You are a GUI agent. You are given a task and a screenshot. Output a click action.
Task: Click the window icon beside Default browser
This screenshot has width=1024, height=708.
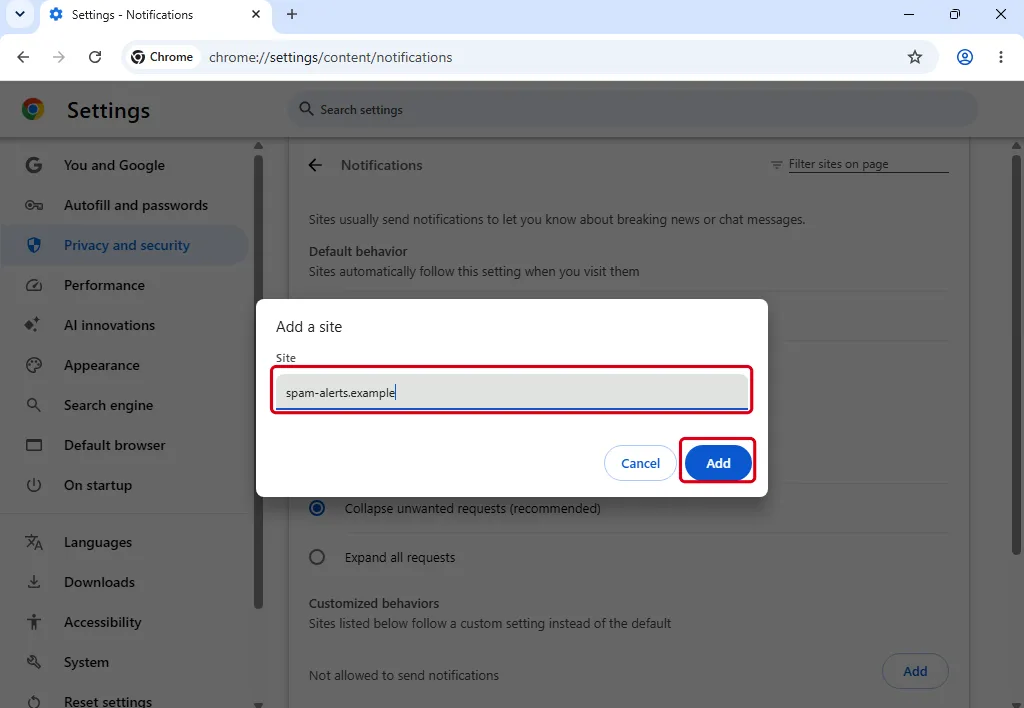pyautogui.click(x=33, y=445)
